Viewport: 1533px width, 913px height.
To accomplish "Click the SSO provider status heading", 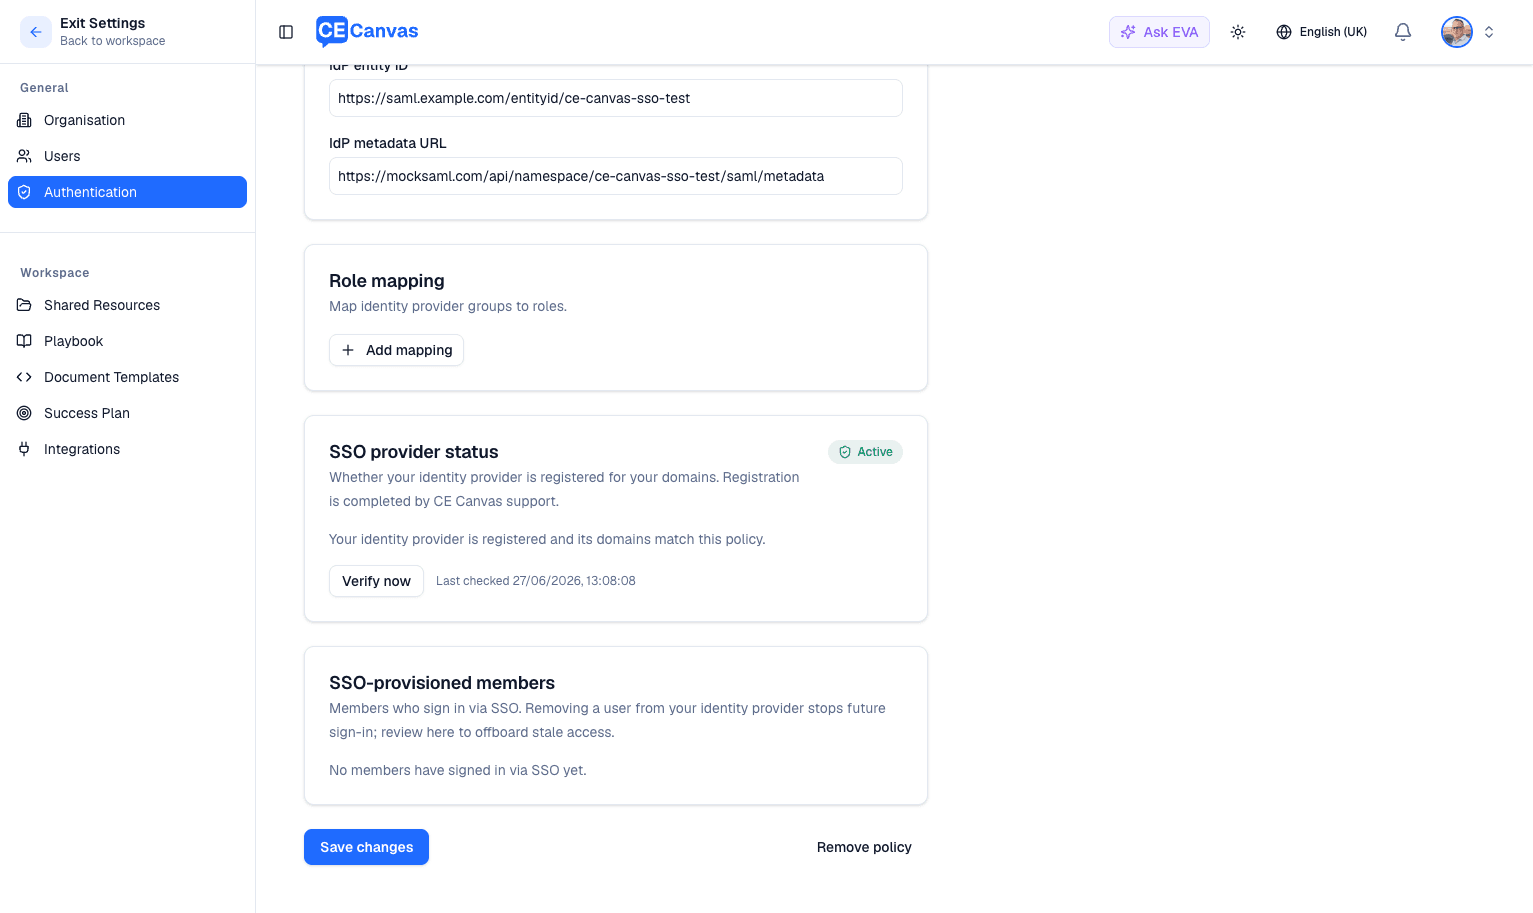I will point(414,452).
